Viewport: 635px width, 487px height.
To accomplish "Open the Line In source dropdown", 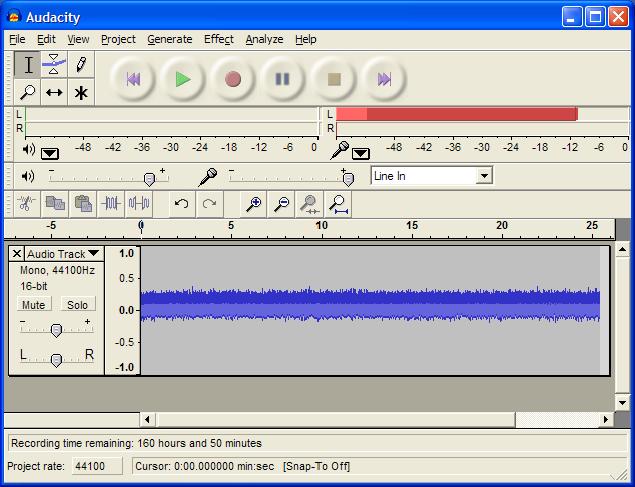I will (x=484, y=176).
